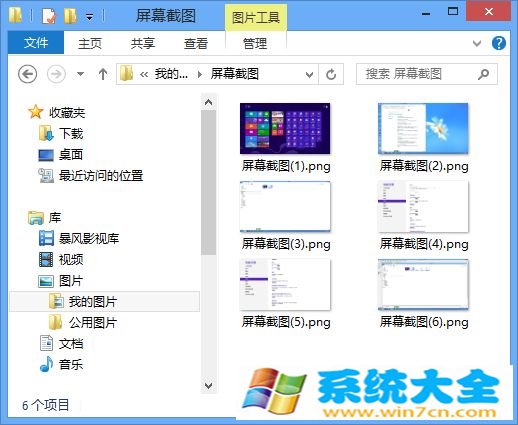Click the 6 个项目 status bar text
The image size is (518, 425).
(x=46, y=405)
